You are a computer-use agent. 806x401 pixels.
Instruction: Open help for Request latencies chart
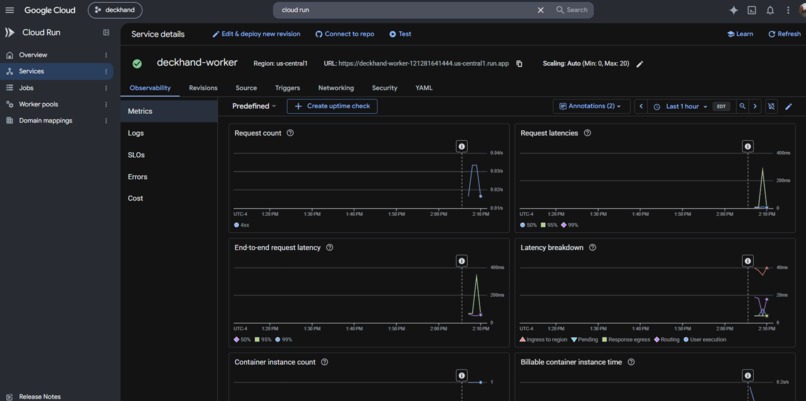click(587, 133)
